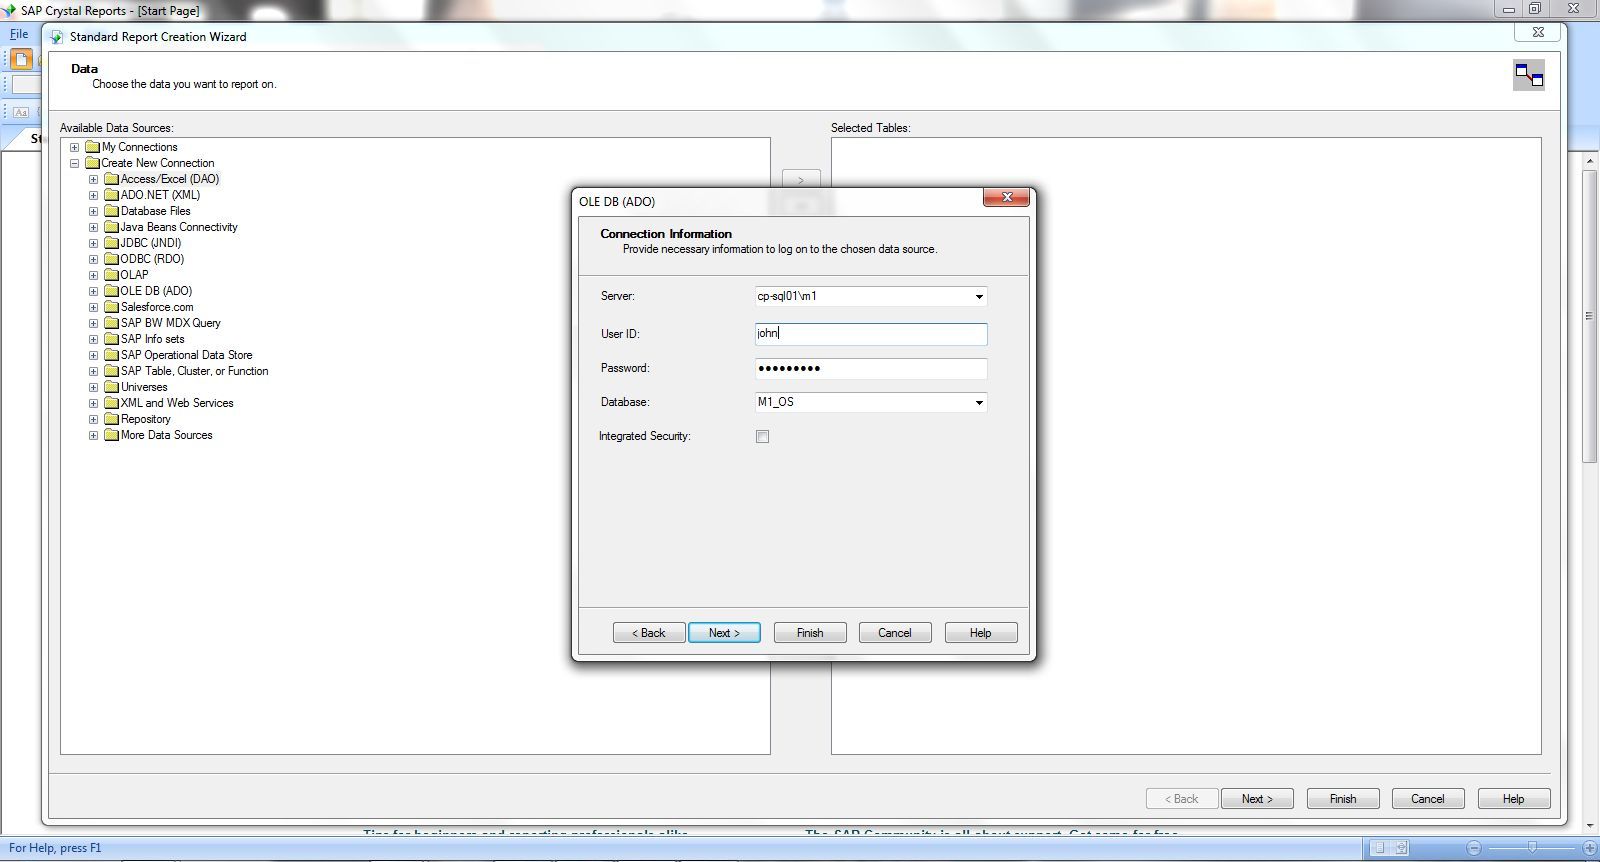Click the OLE DB (ADO) folder icon

pyautogui.click(x=111, y=291)
